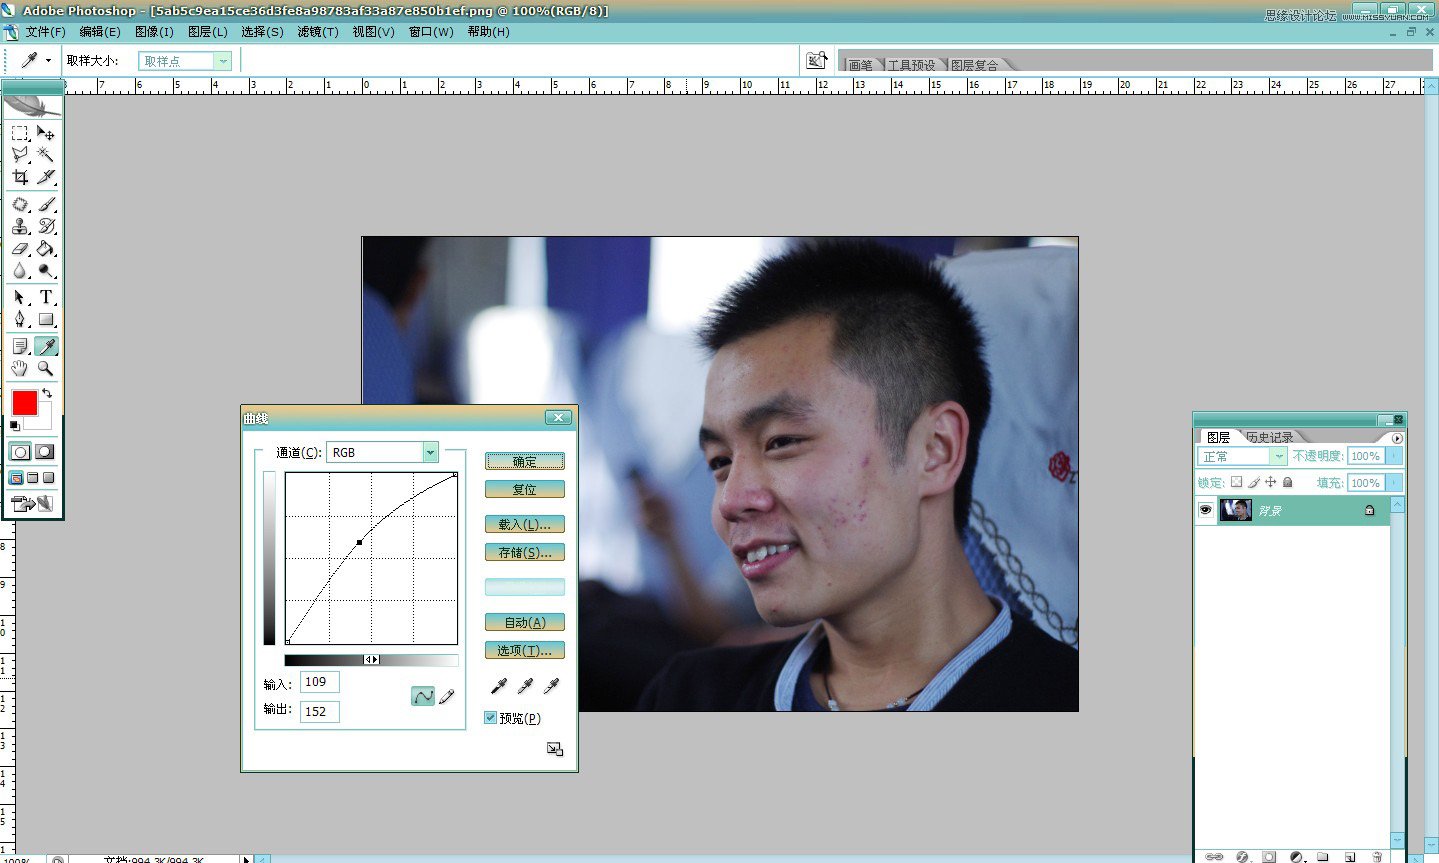Swap foreground and background colors arrow
Viewport: 1439px width, 863px height.
(x=46, y=393)
